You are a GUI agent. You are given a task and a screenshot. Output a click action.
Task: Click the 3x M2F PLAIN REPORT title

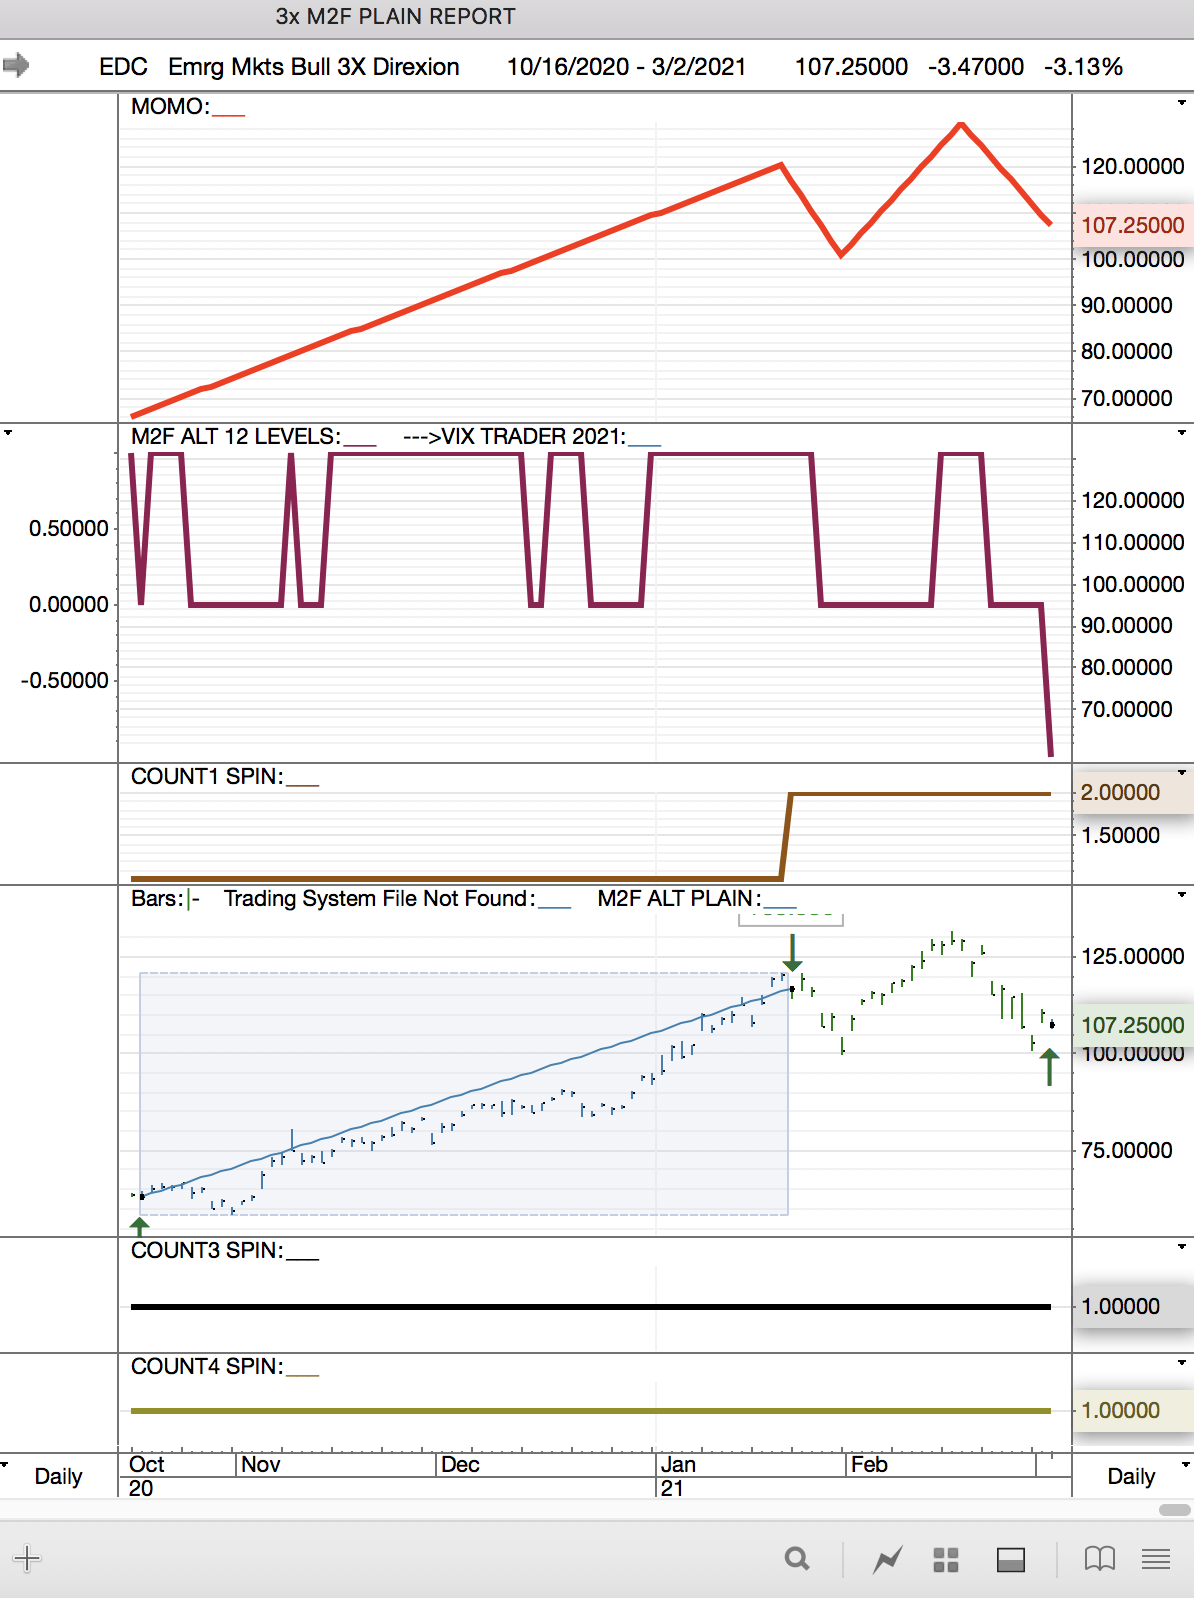(395, 16)
